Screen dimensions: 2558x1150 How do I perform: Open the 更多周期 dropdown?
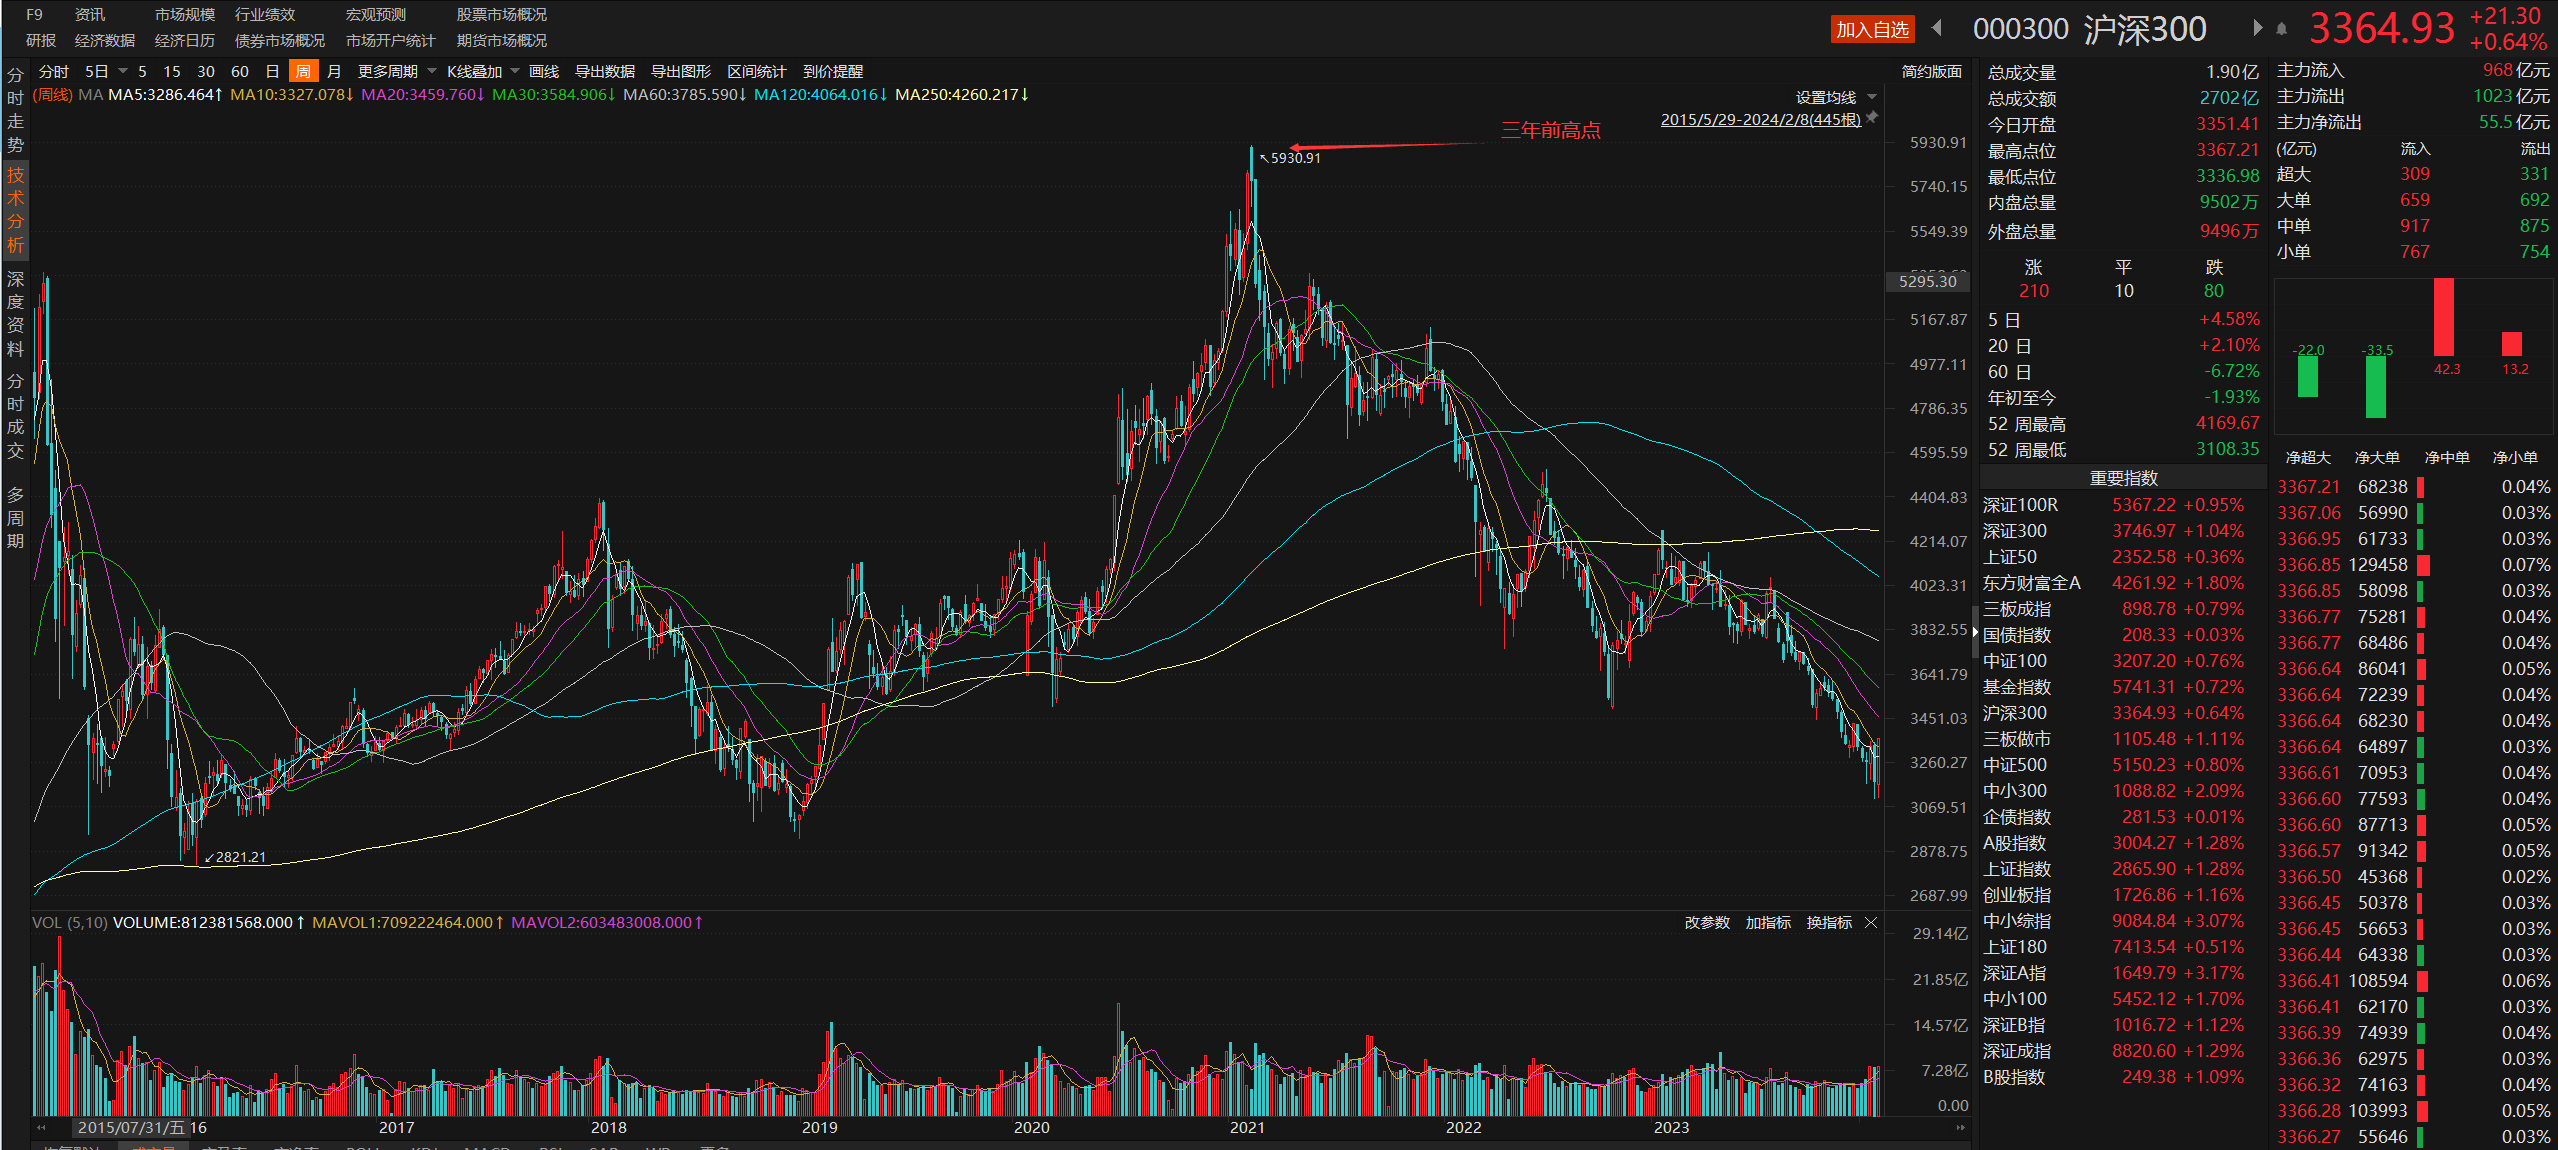(x=397, y=71)
